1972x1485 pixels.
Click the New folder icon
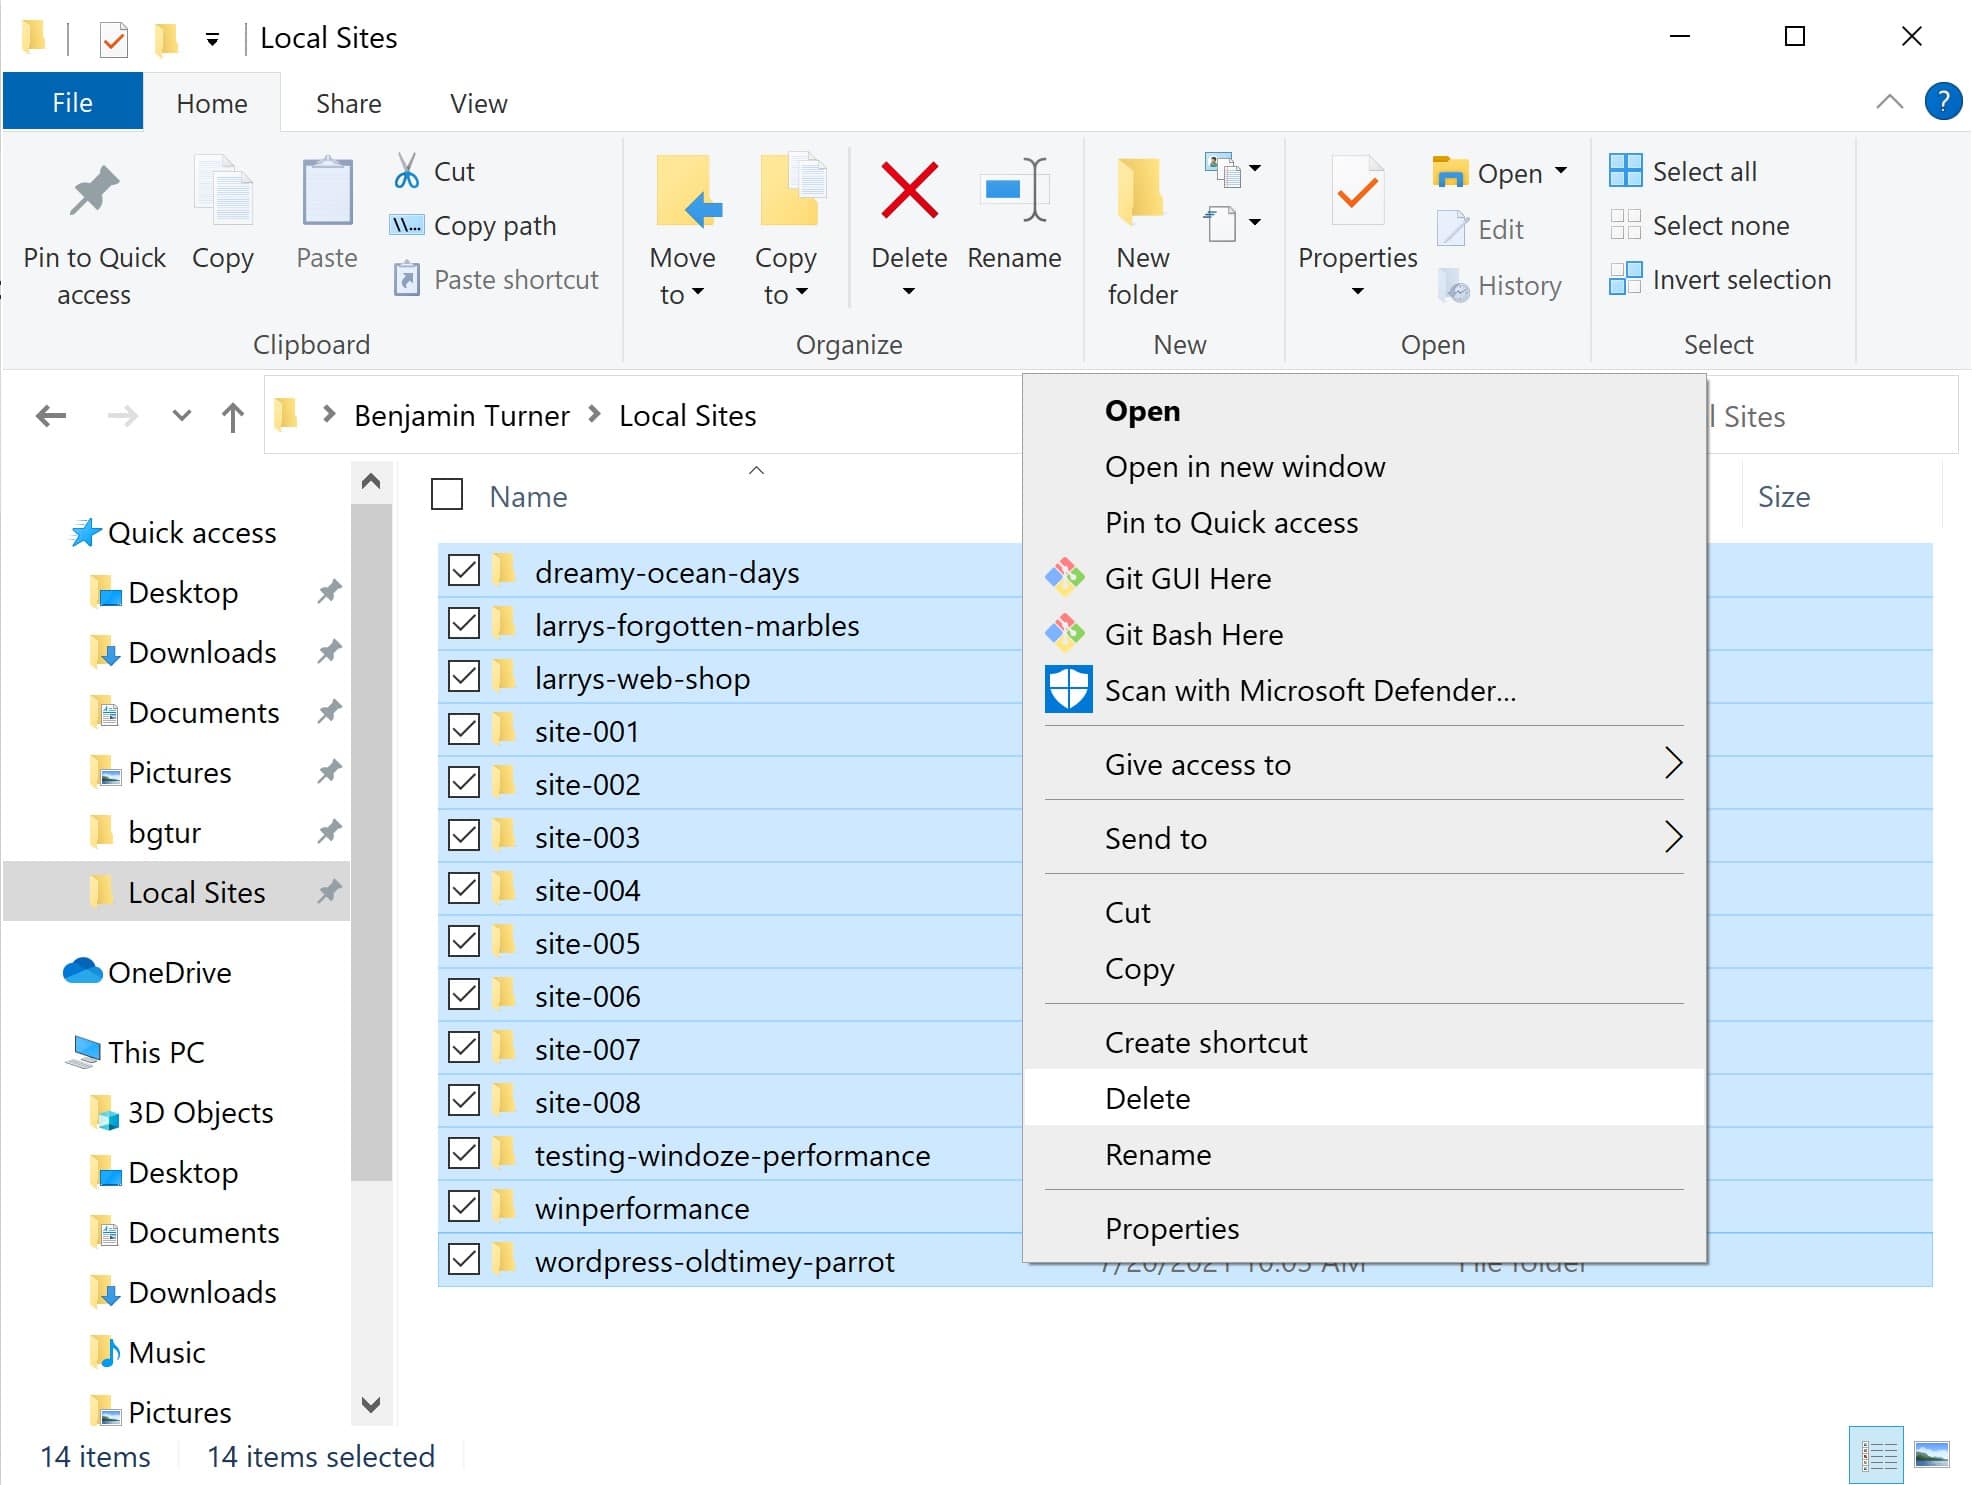click(1141, 191)
